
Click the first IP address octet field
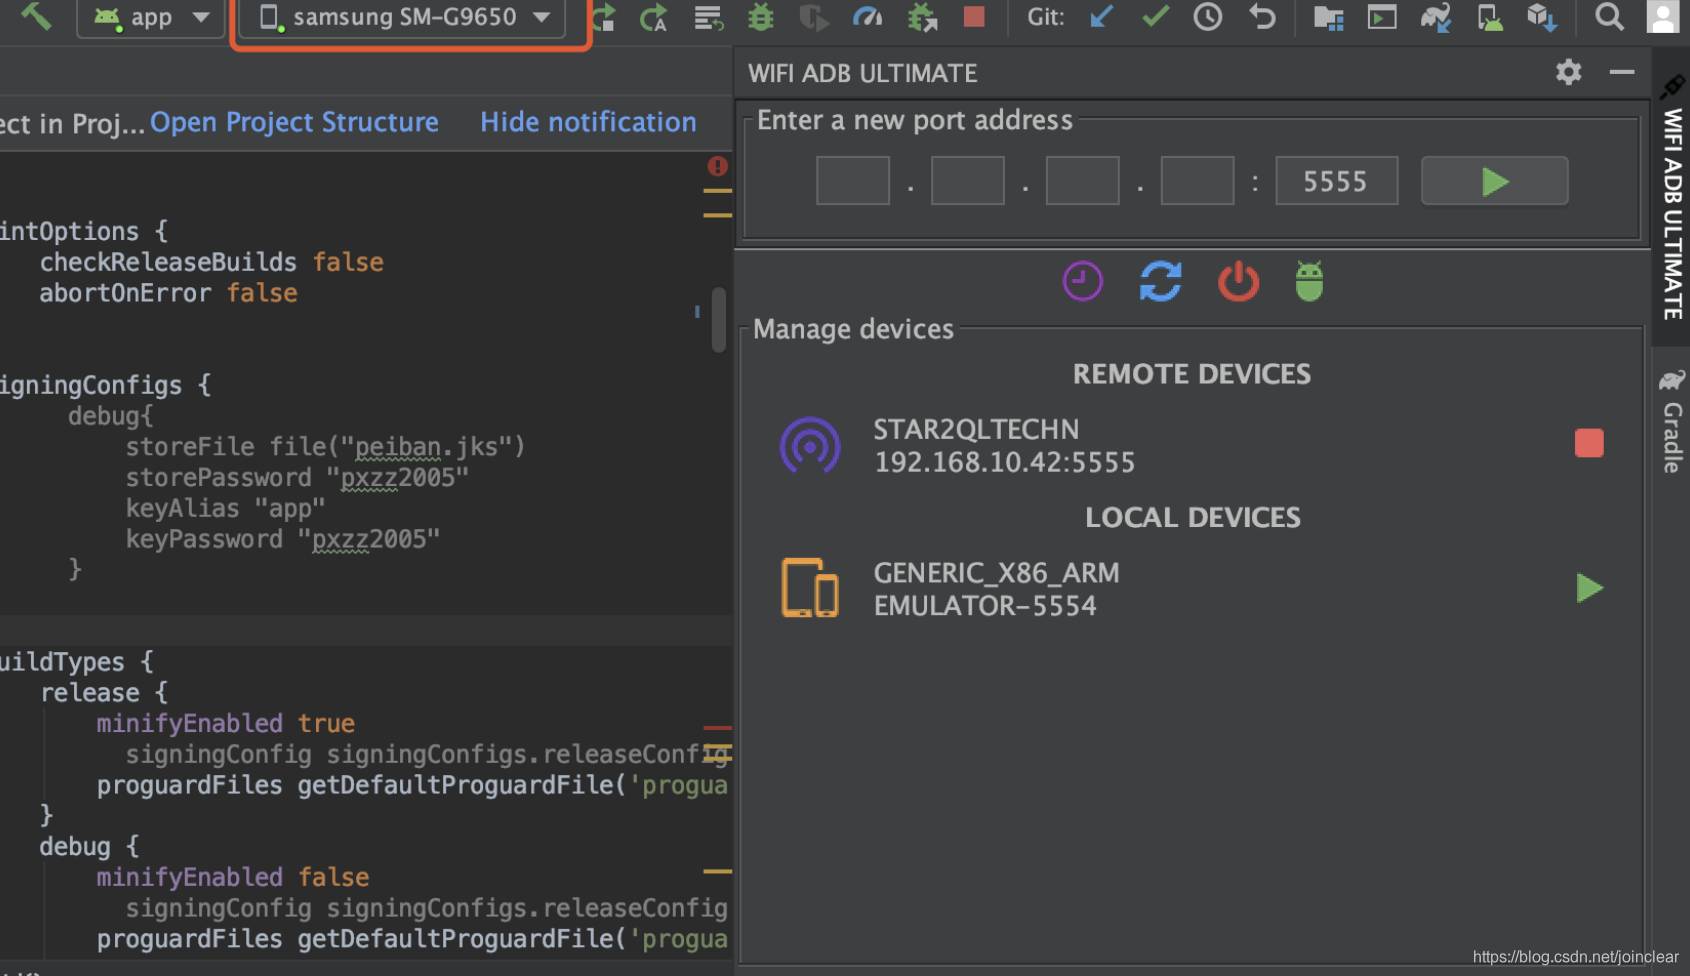click(853, 181)
